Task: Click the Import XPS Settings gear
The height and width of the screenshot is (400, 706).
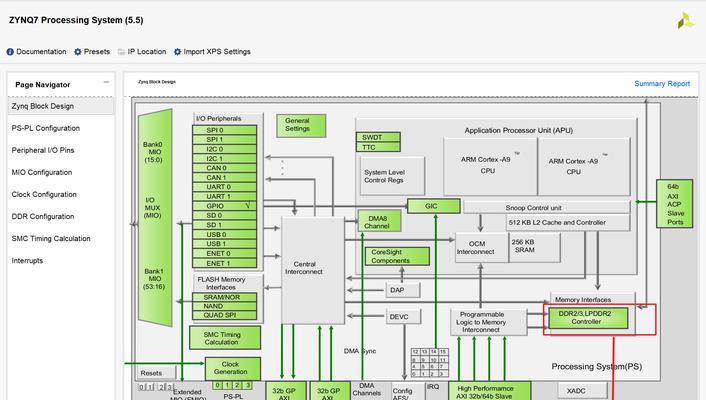Action: [x=178, y=52]
